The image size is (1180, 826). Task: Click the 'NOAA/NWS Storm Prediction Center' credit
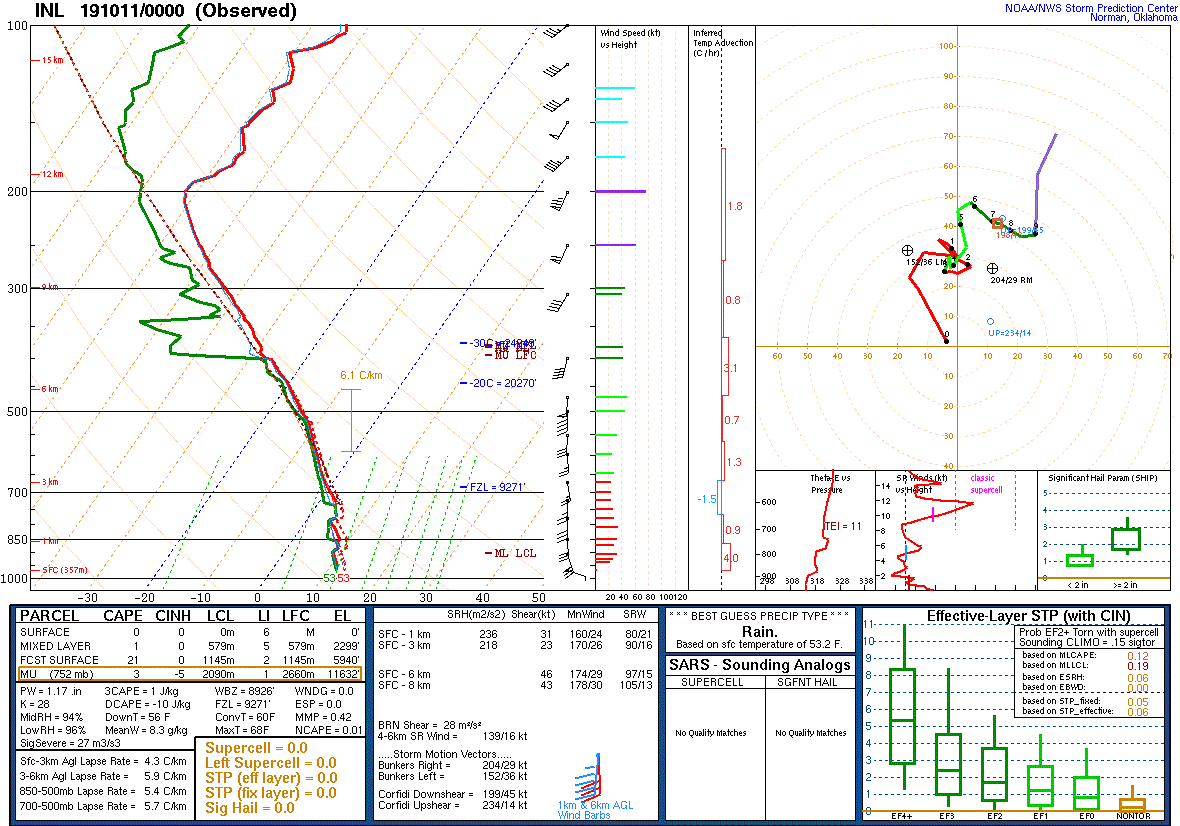tap(1090, 8)
